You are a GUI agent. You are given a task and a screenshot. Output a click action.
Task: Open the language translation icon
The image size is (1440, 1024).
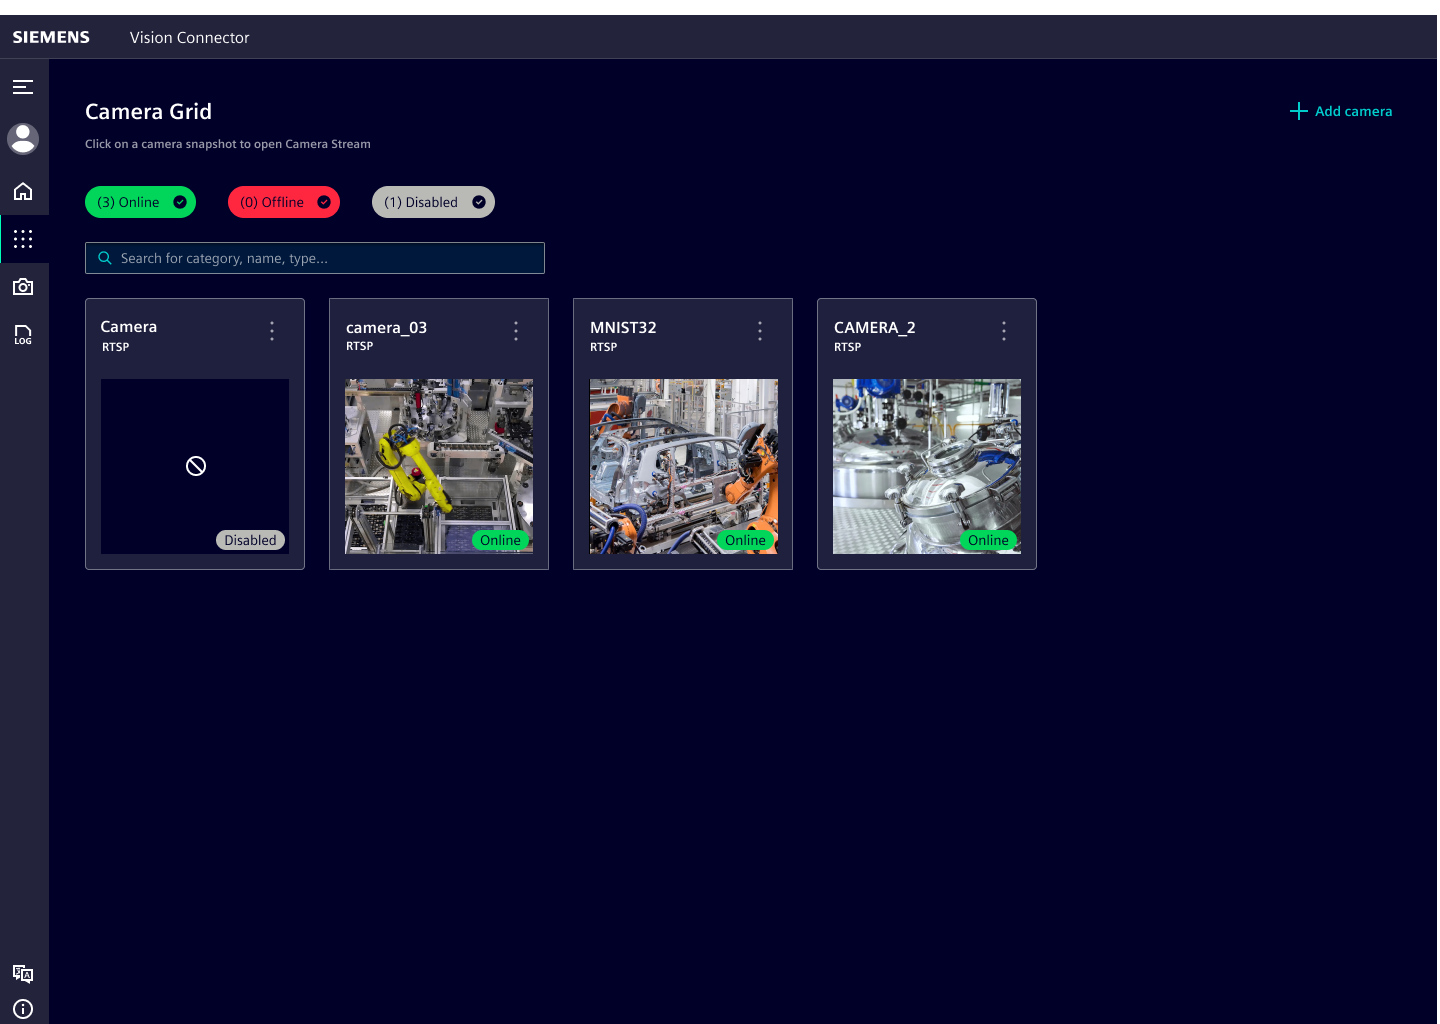(x=23, y=973)
